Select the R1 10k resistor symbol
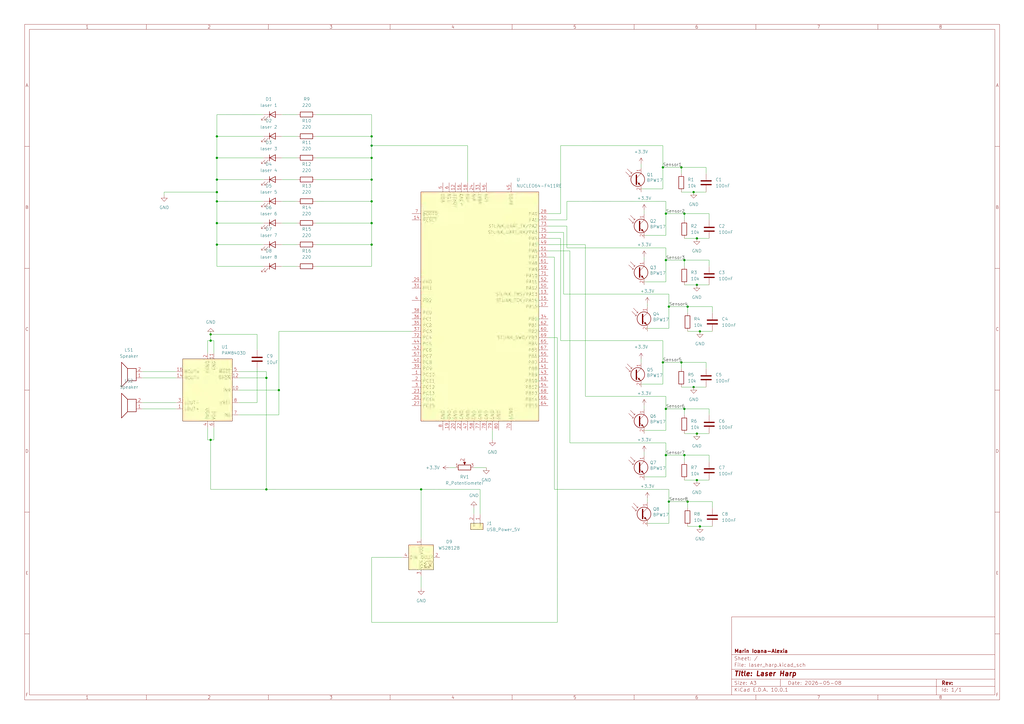1024x724 pixels. [x=681, y=183]
